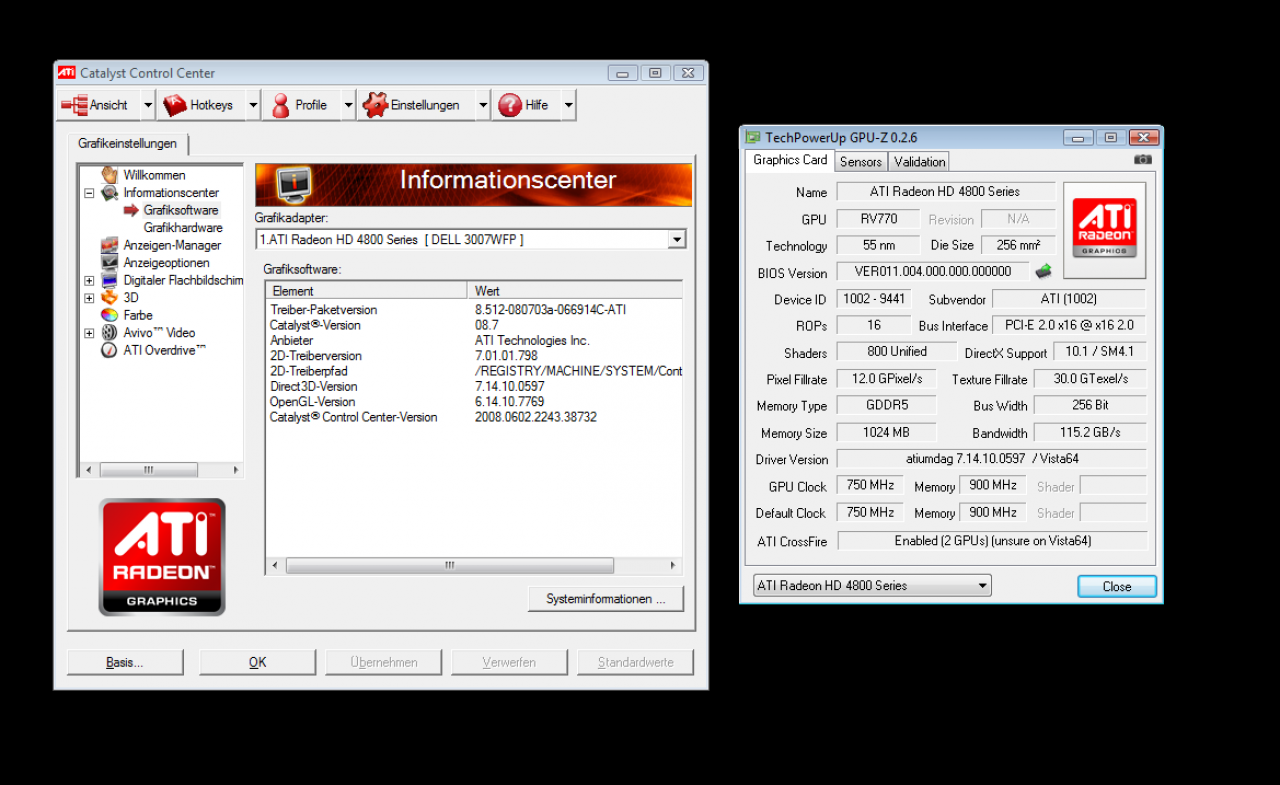Select Informationscenter tree node
The width and height of the screenshot is (1280, 785).
171,193
